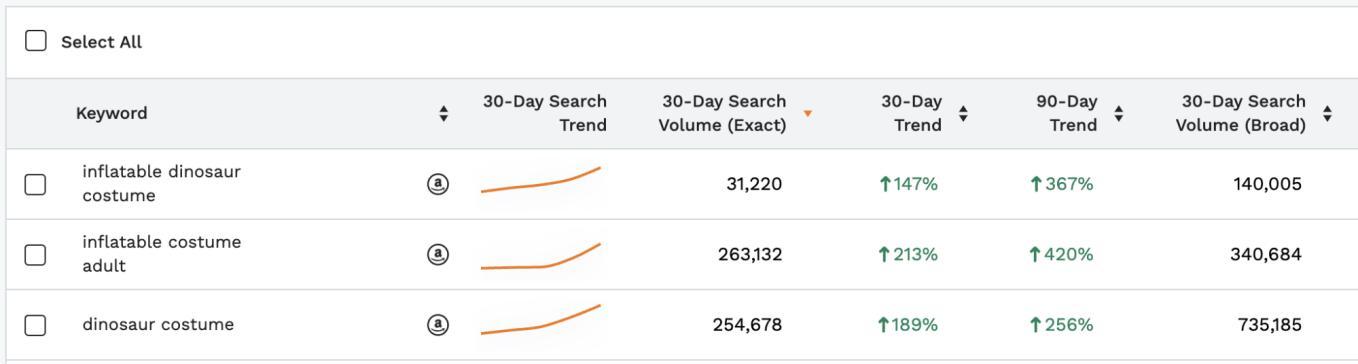Sort by 90-Day Trend column arrows
The width and height of the screenshot is (1358, 364).
click(x=1119, y=114)
